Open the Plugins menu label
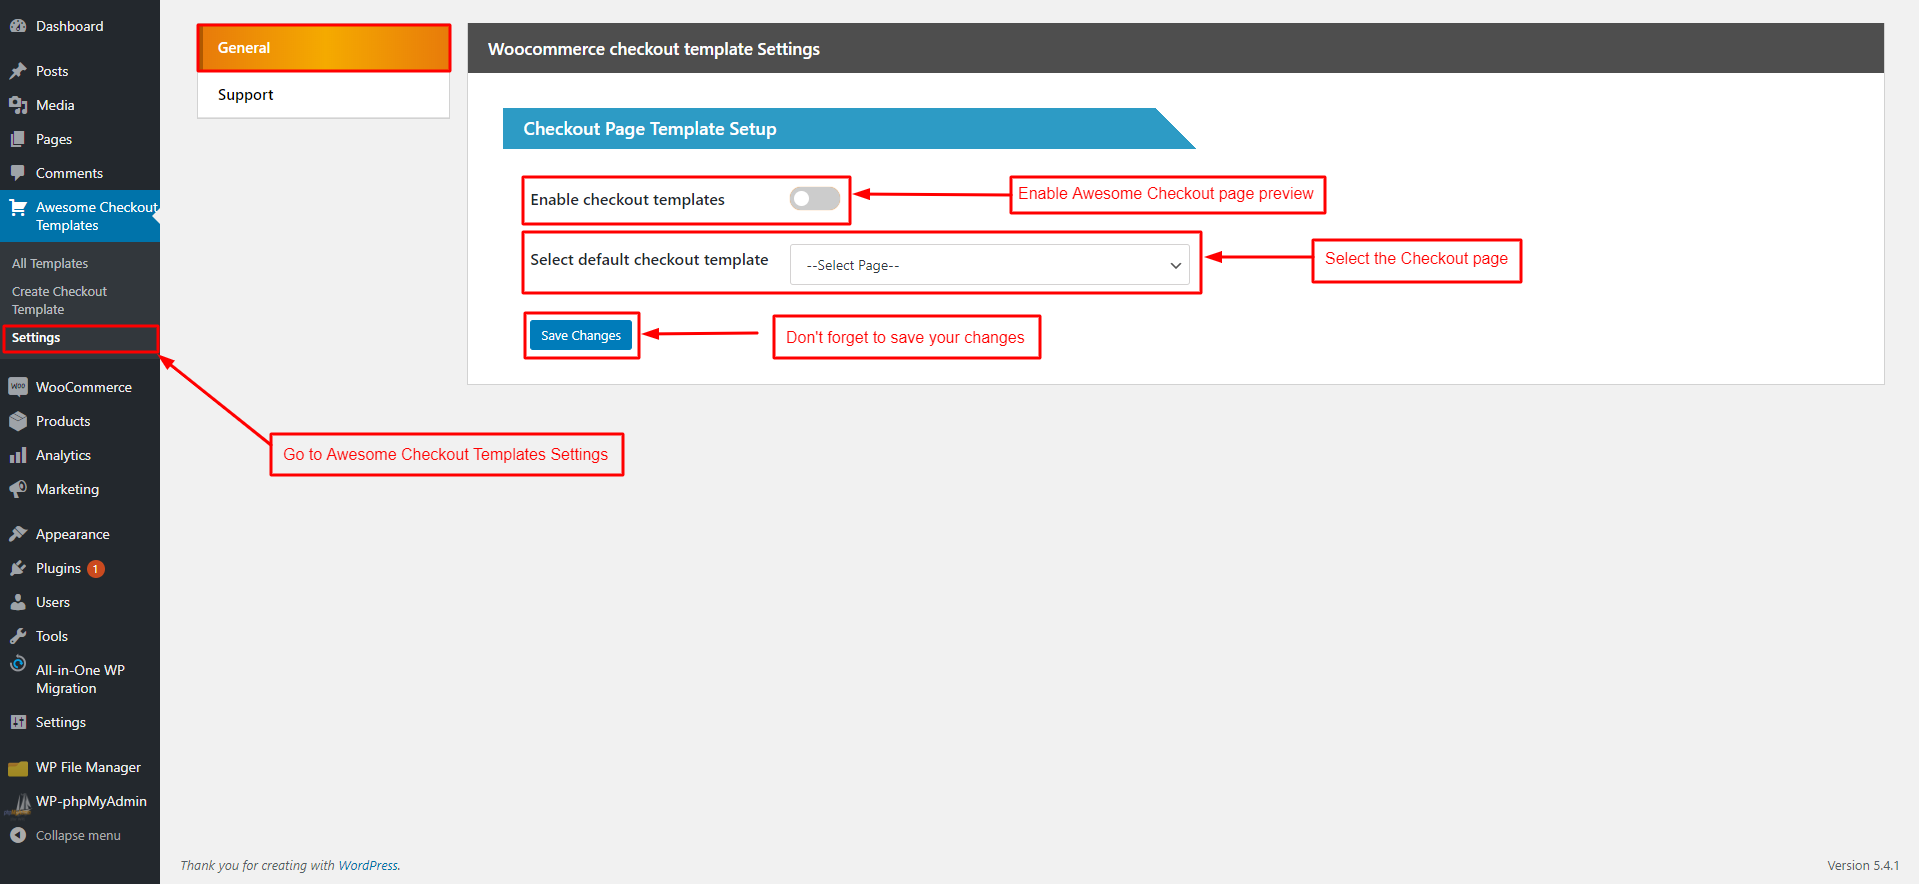This screenshot has width=1919, height=884. [x=58, y=568]
